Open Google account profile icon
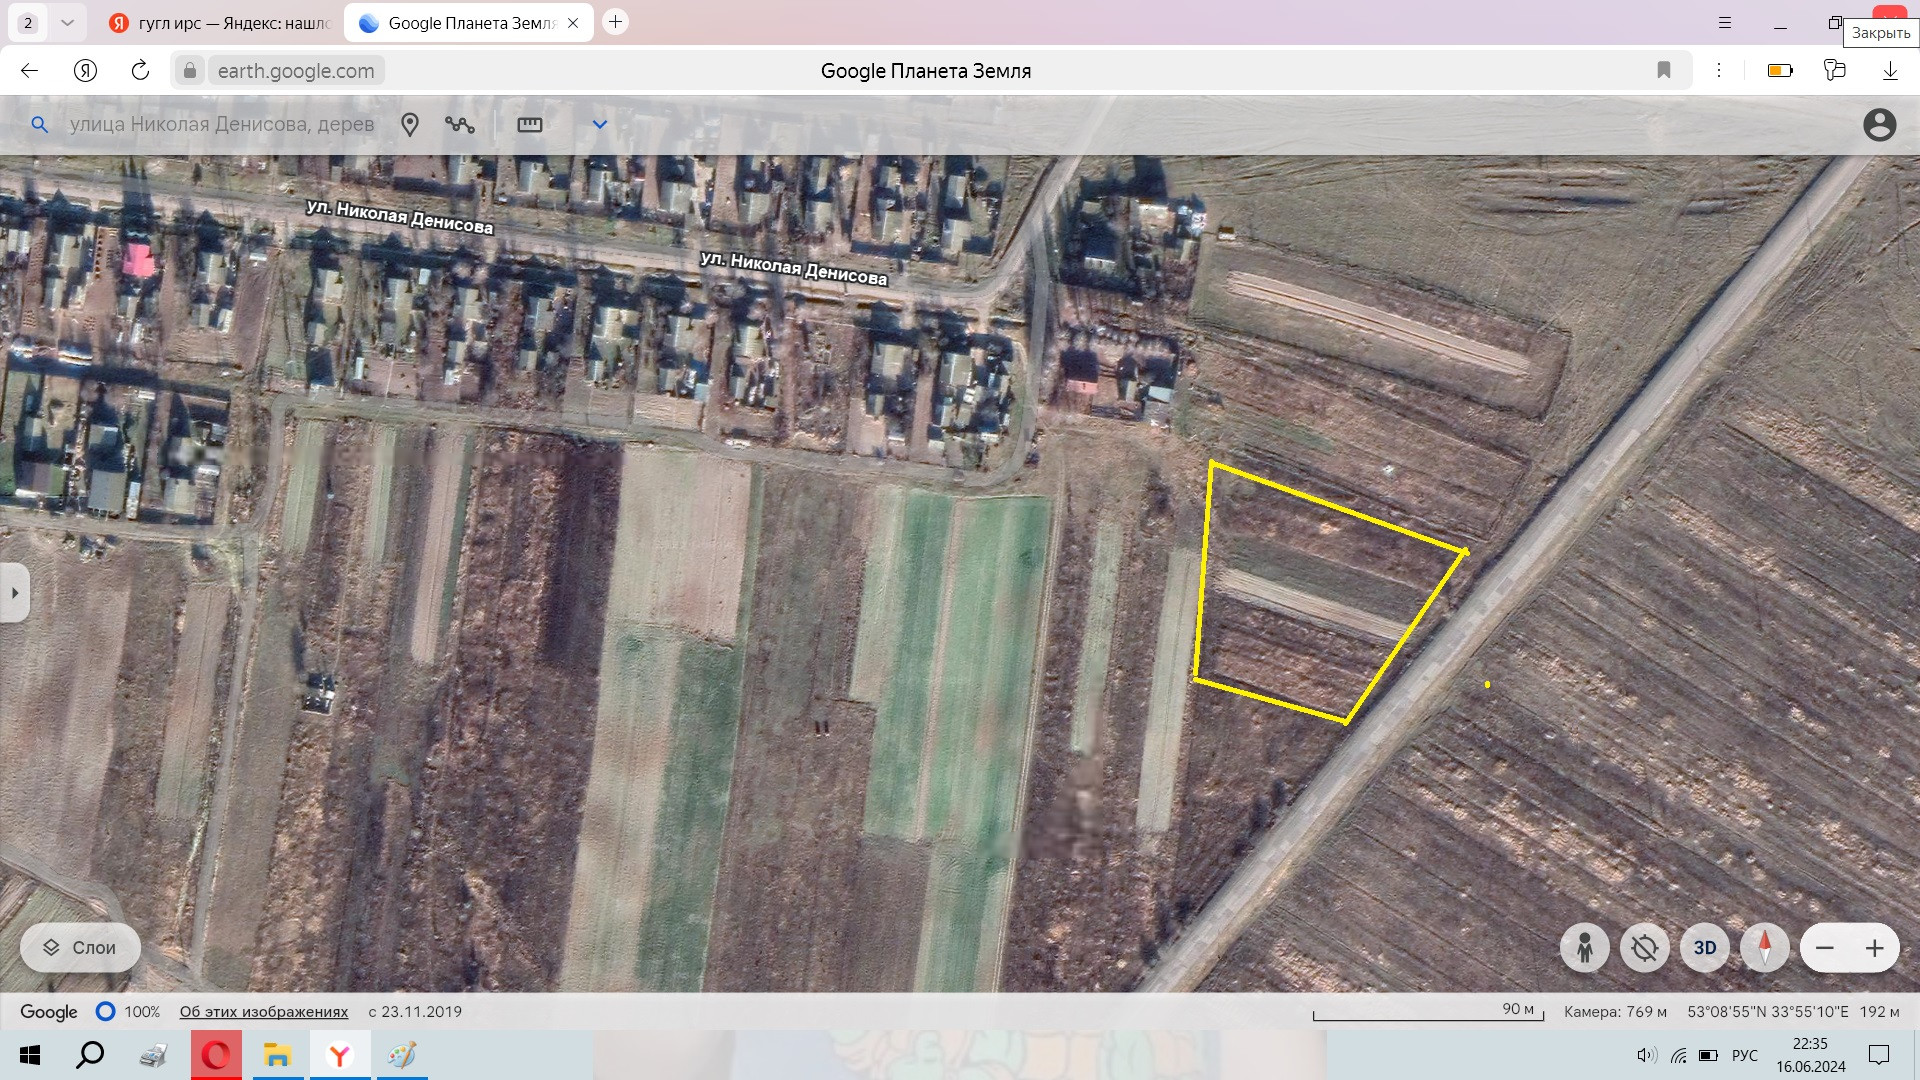 (x=1879, y=125)
